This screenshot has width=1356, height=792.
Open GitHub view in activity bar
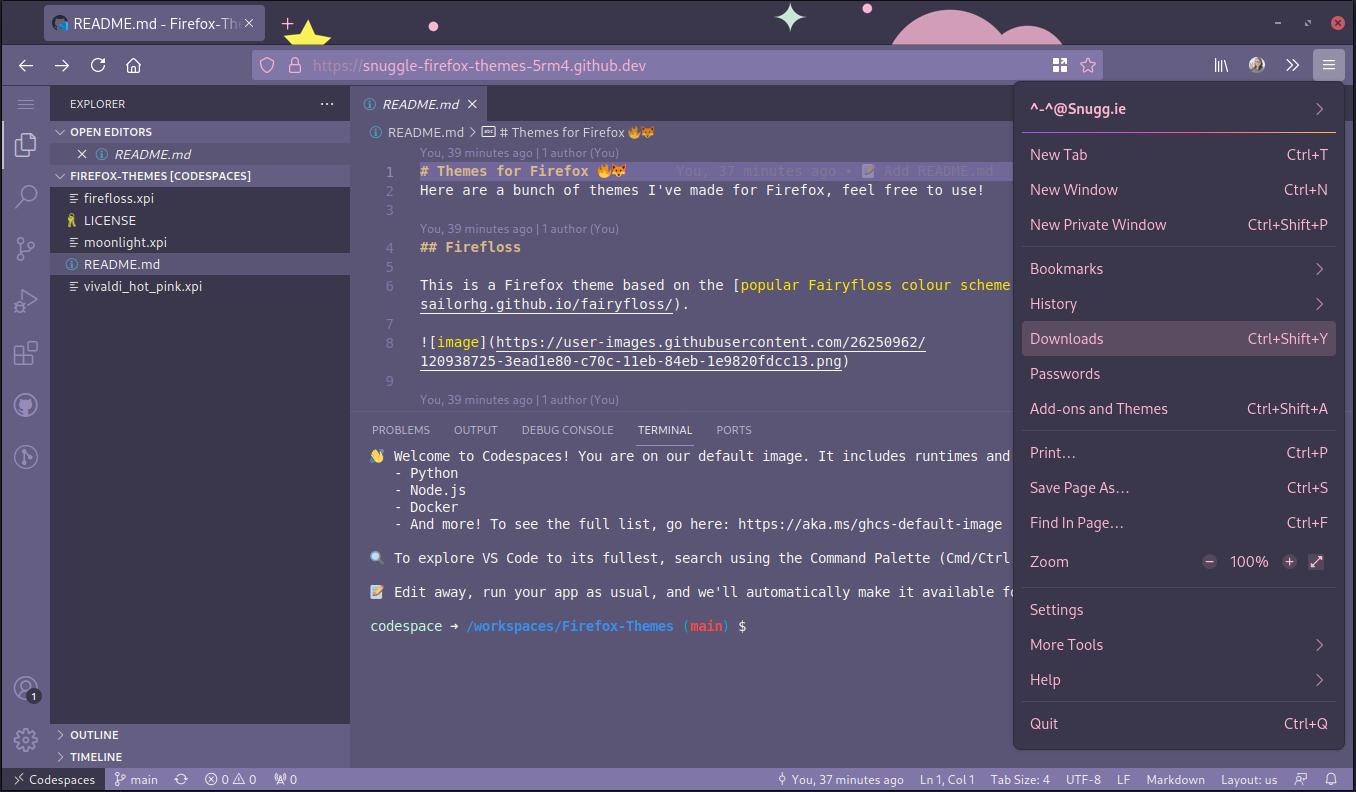[26, 405]
